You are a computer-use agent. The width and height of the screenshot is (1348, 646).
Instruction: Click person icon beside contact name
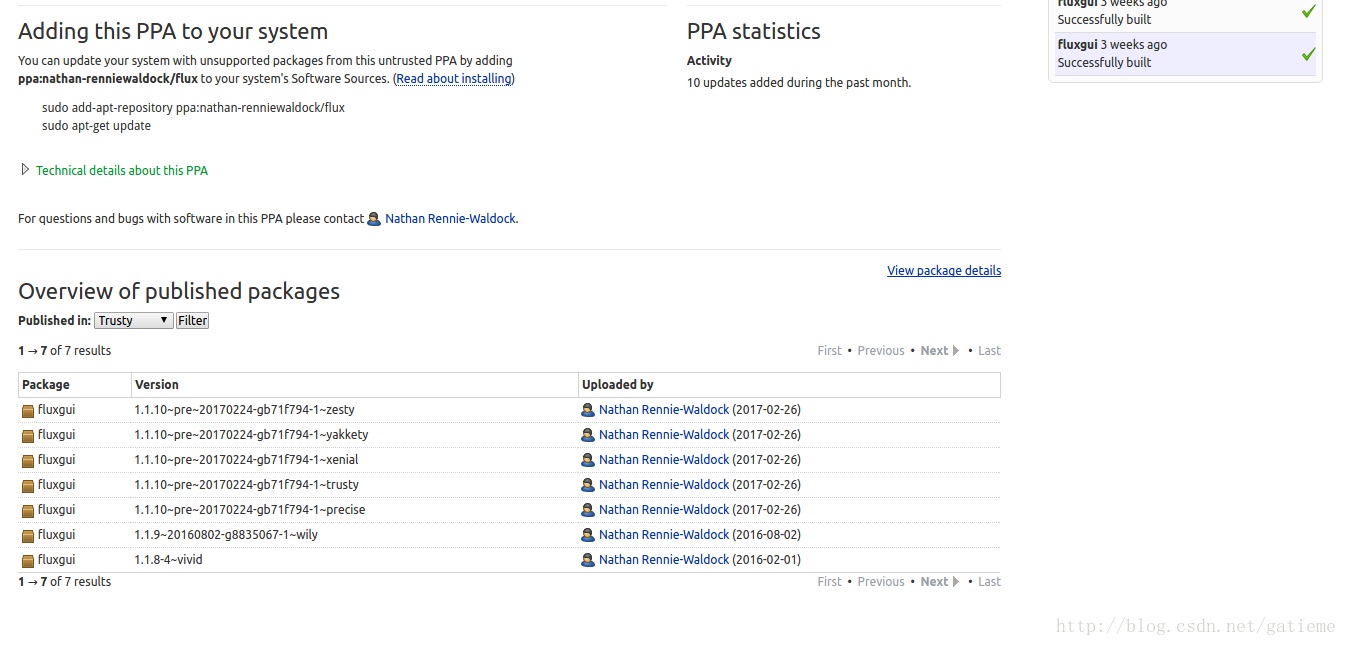[374, 219]
